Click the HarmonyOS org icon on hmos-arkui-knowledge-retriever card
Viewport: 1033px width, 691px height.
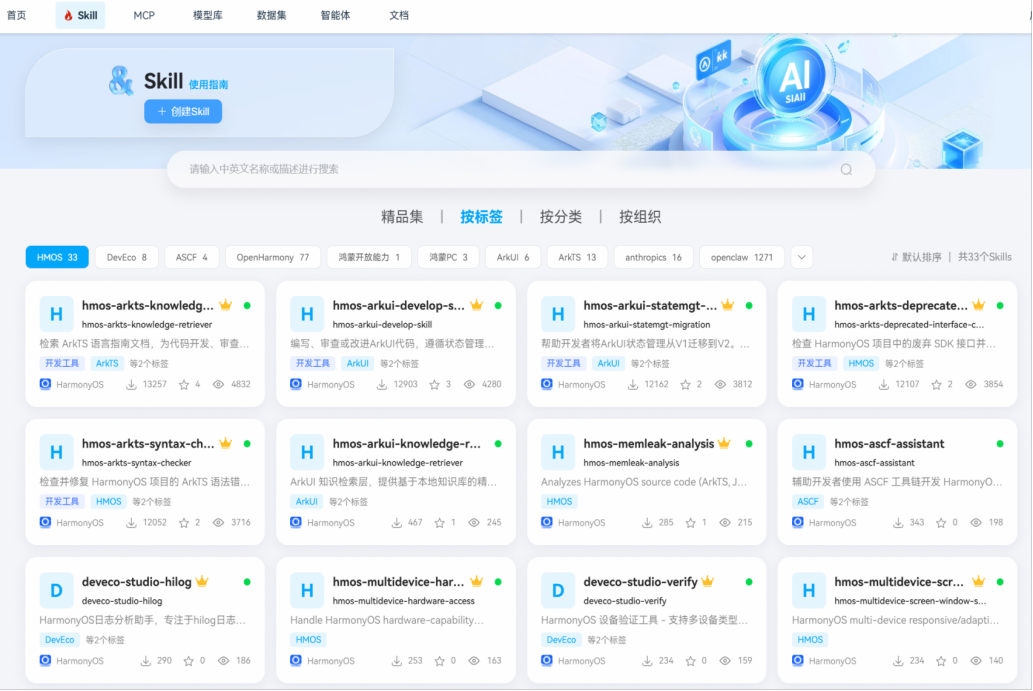tap(296, 522)
